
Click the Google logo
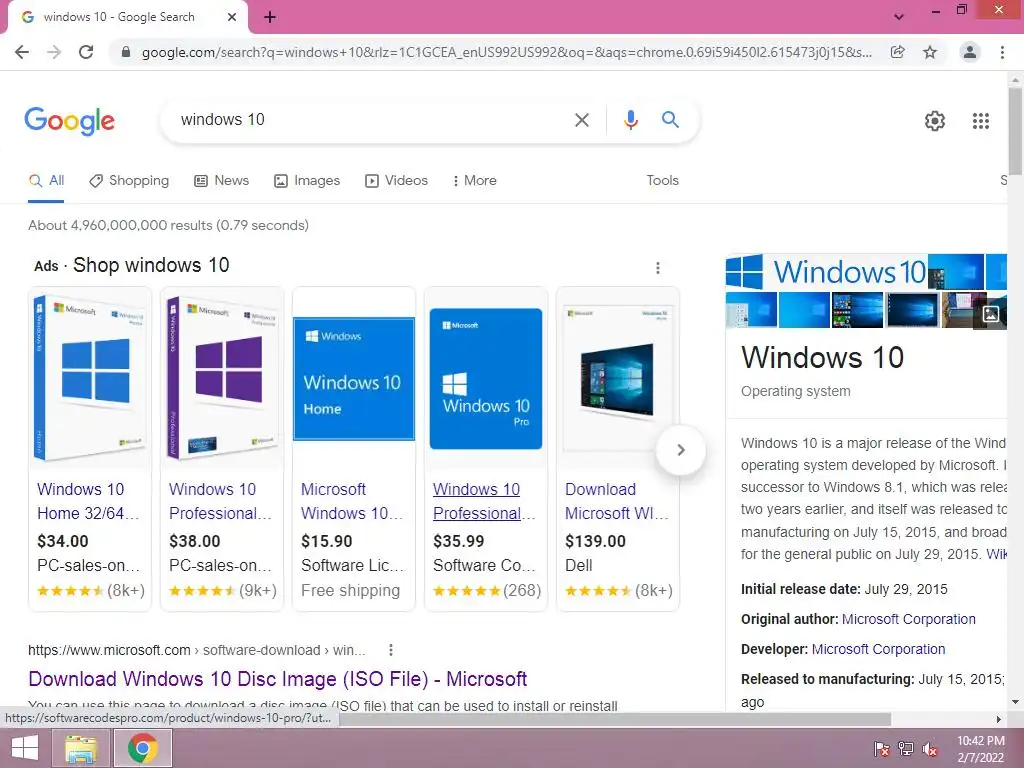[69, 121]
